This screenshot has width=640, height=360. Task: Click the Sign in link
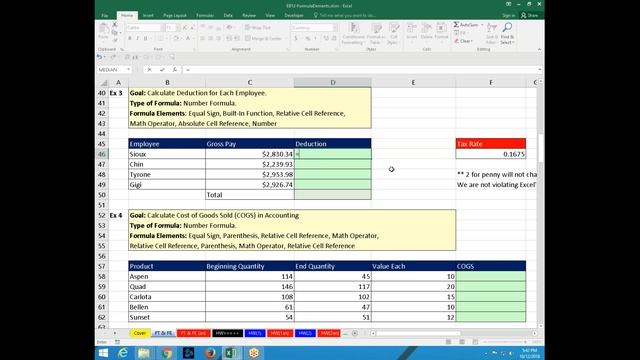509,16
